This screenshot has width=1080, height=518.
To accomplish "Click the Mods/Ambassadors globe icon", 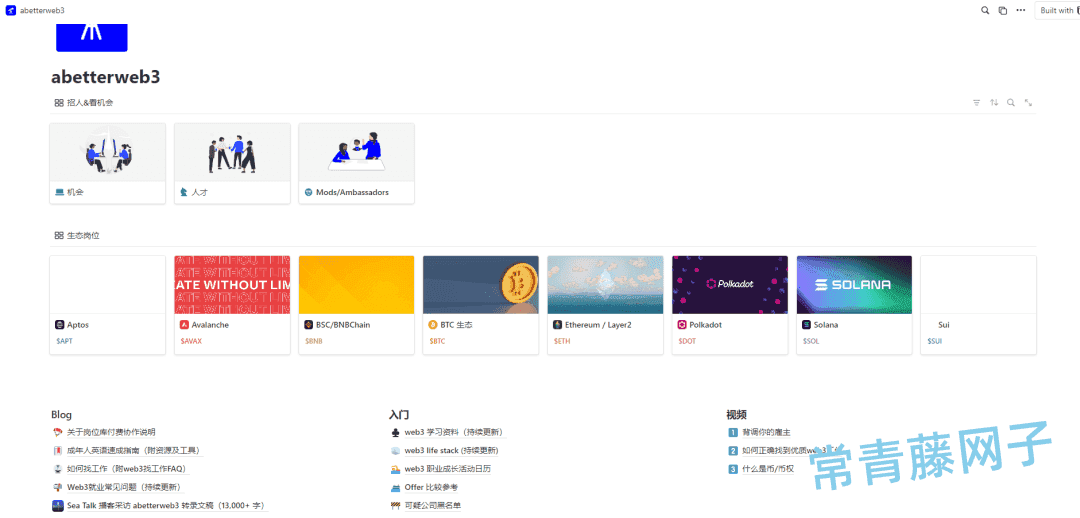I will (309, 192).
